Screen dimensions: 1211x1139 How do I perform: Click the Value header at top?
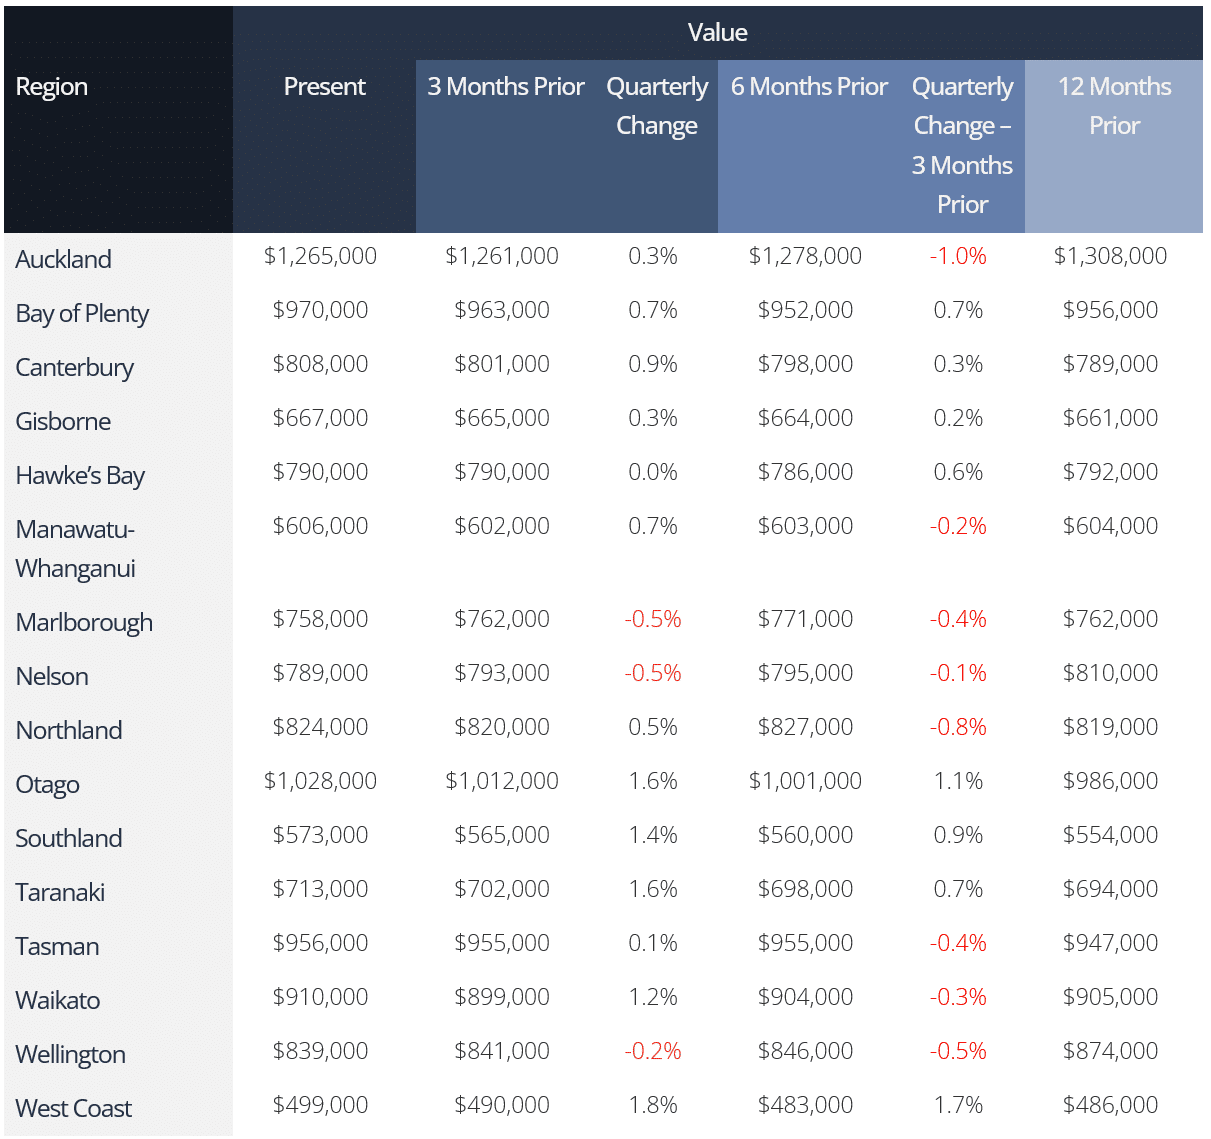pyautogui.click(x=717, y=33)
